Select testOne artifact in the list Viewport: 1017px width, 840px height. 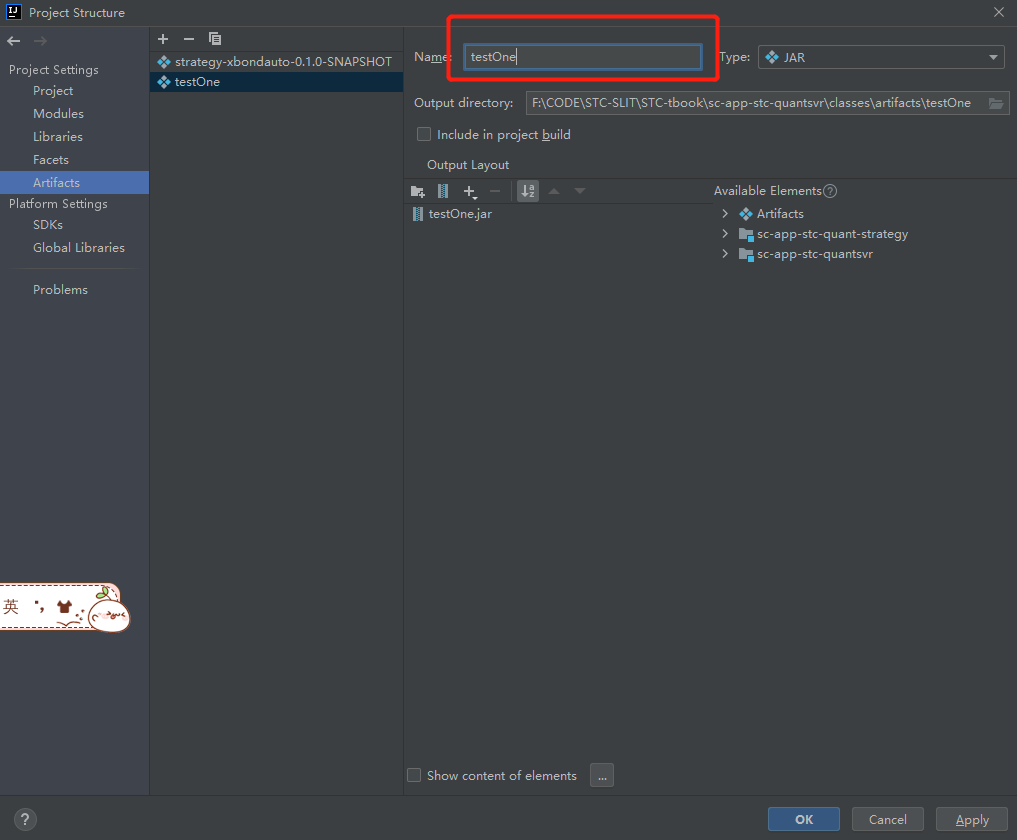click(276, 82)
